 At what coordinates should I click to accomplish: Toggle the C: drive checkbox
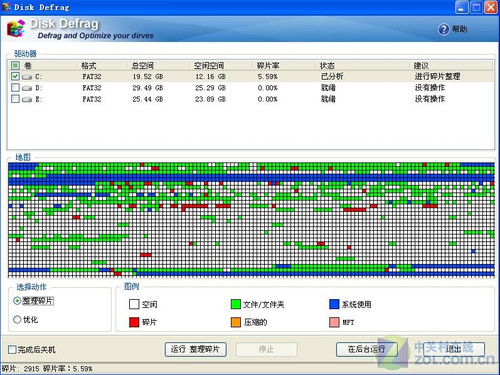click(x=15, y=76)
